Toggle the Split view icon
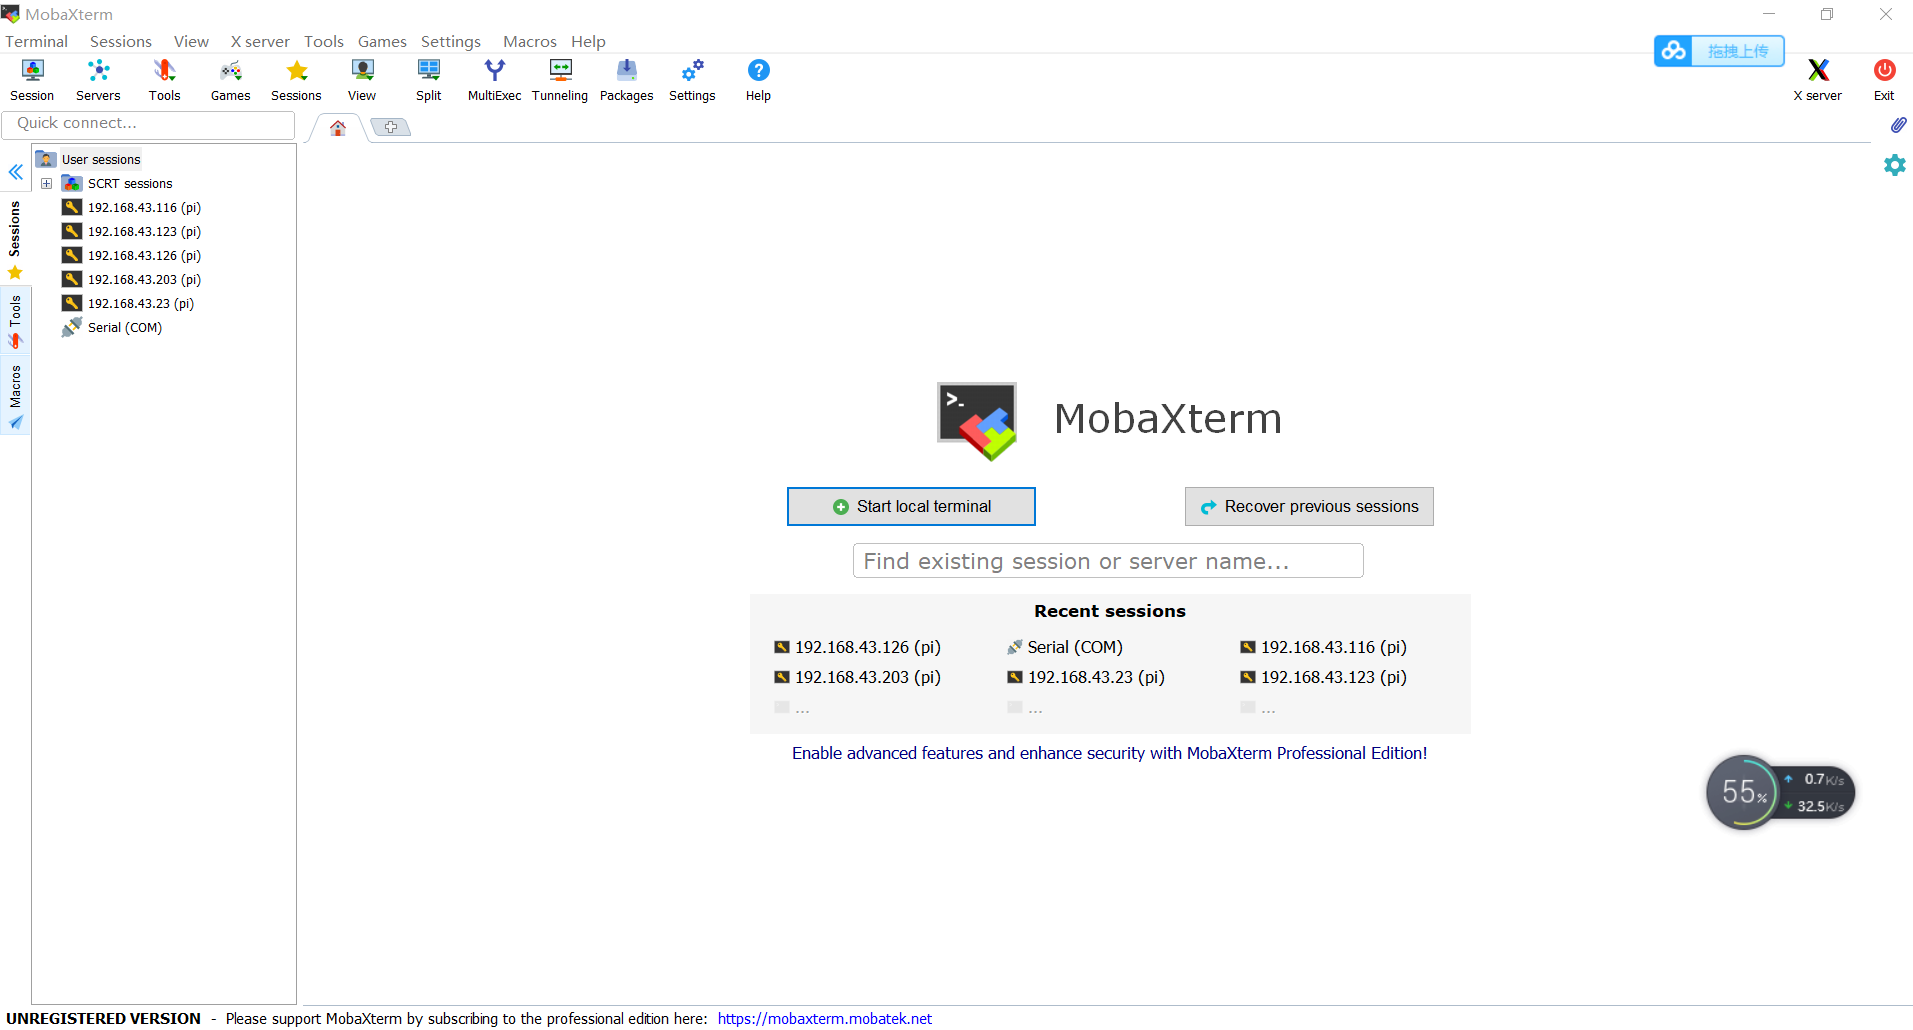This screenshot has height=1030, width=1913. click(x=428, y=79)
